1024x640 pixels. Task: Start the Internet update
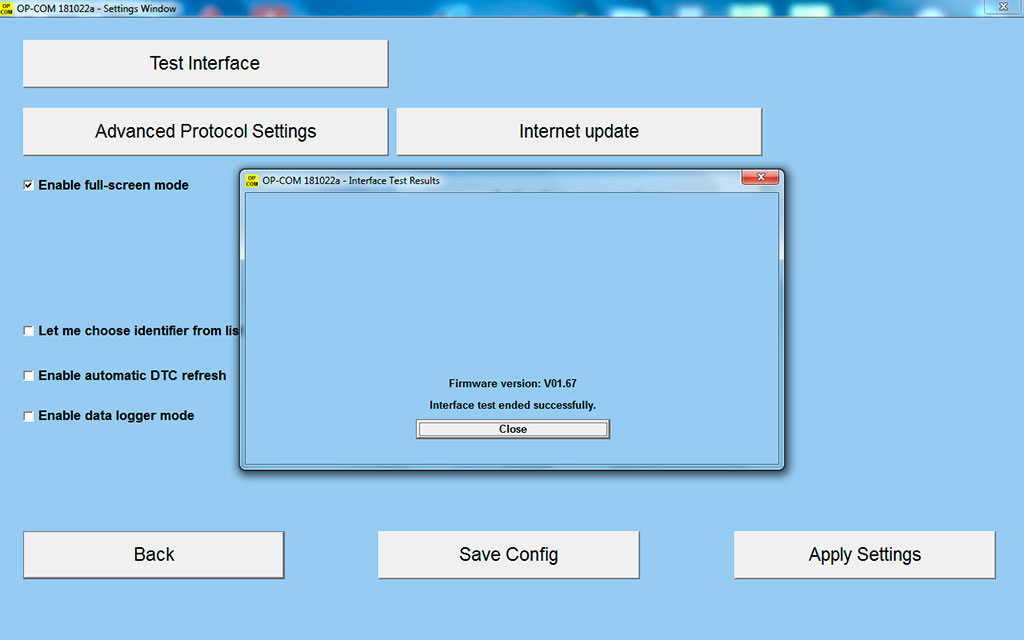pos(579,131)
